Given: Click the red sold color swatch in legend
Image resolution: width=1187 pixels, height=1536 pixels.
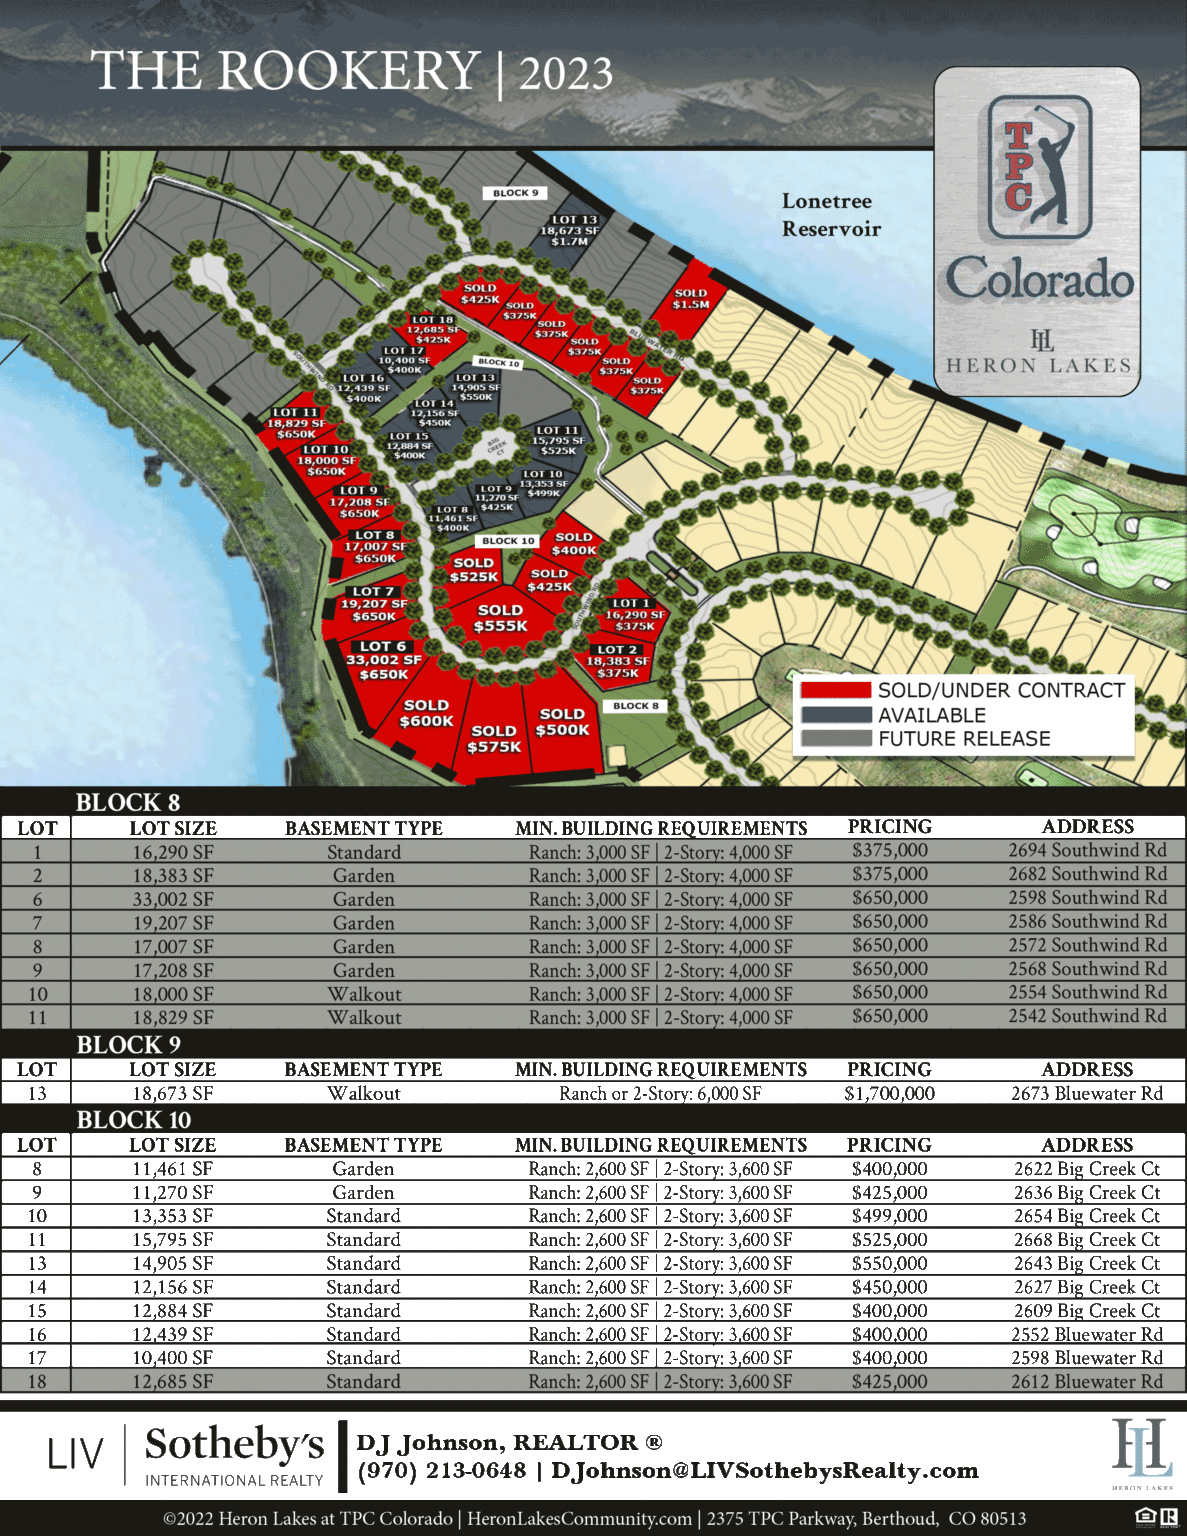Looking at the screenshot, I should point(835,690).
